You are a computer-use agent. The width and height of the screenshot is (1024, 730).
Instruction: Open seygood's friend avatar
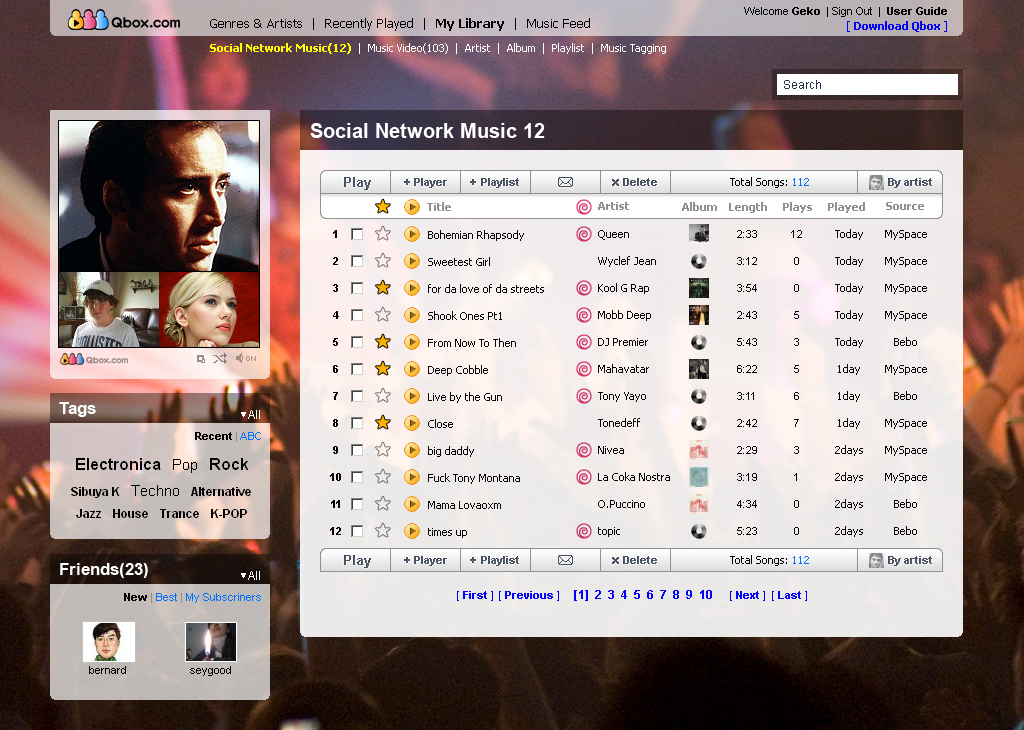(210, 641)
